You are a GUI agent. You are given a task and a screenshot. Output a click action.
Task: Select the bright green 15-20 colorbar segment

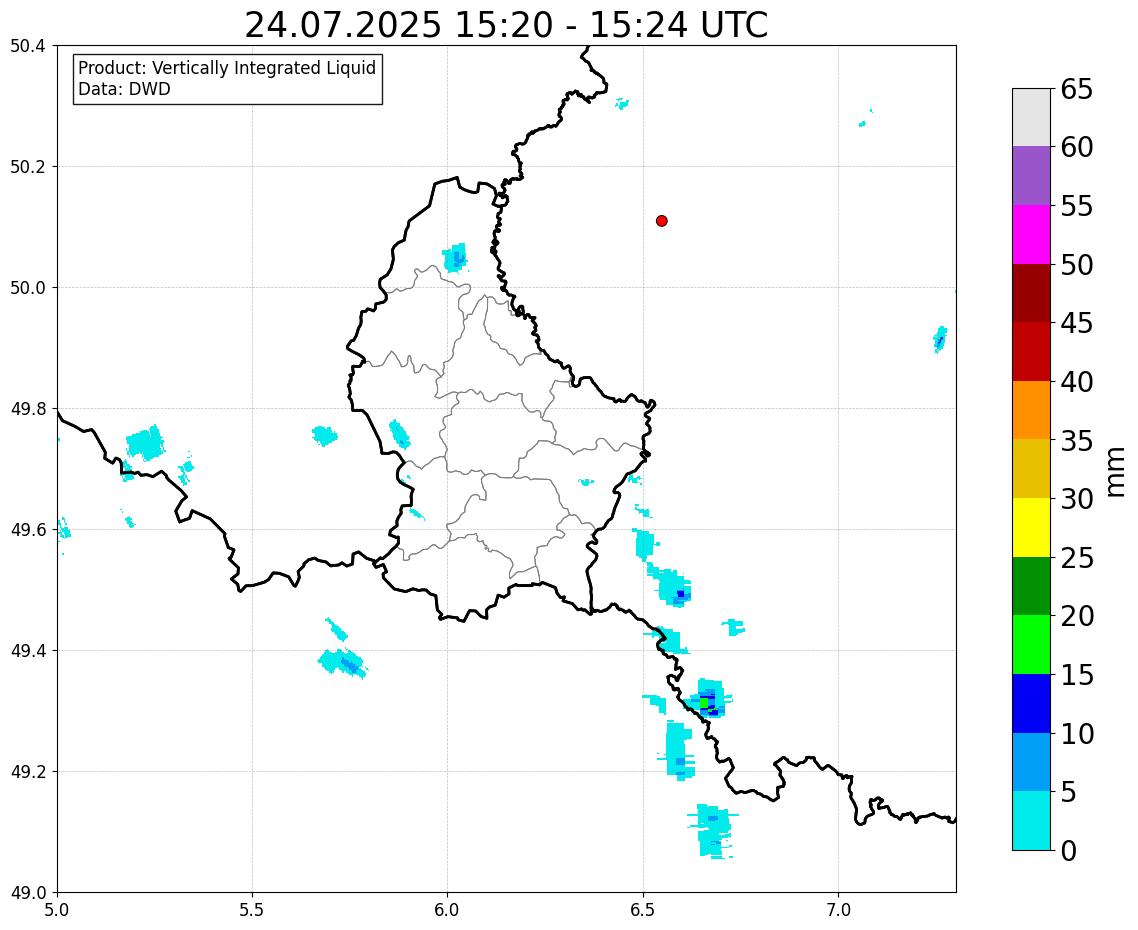pos(1031,645)
